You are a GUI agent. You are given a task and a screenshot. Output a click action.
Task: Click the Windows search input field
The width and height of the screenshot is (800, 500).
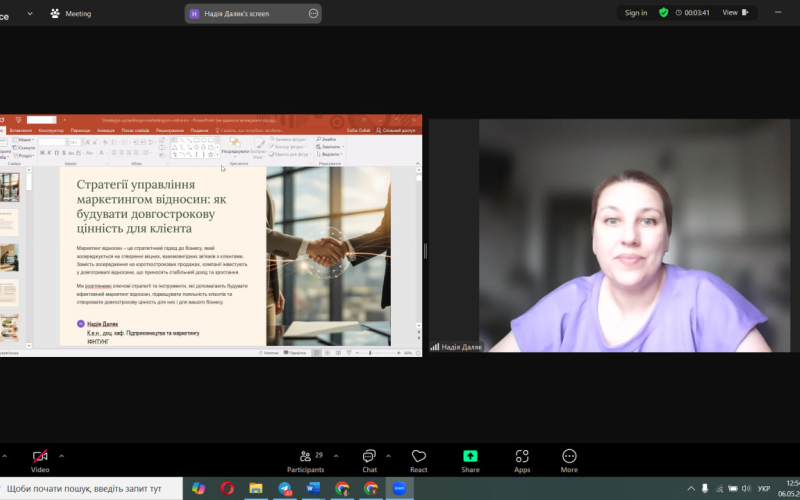(91, 488)
